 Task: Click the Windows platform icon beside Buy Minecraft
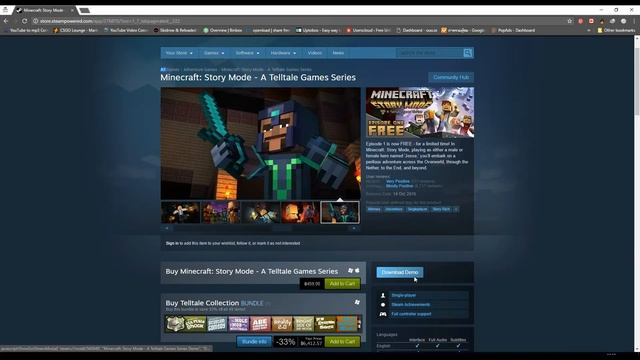[x=350, y=271]
